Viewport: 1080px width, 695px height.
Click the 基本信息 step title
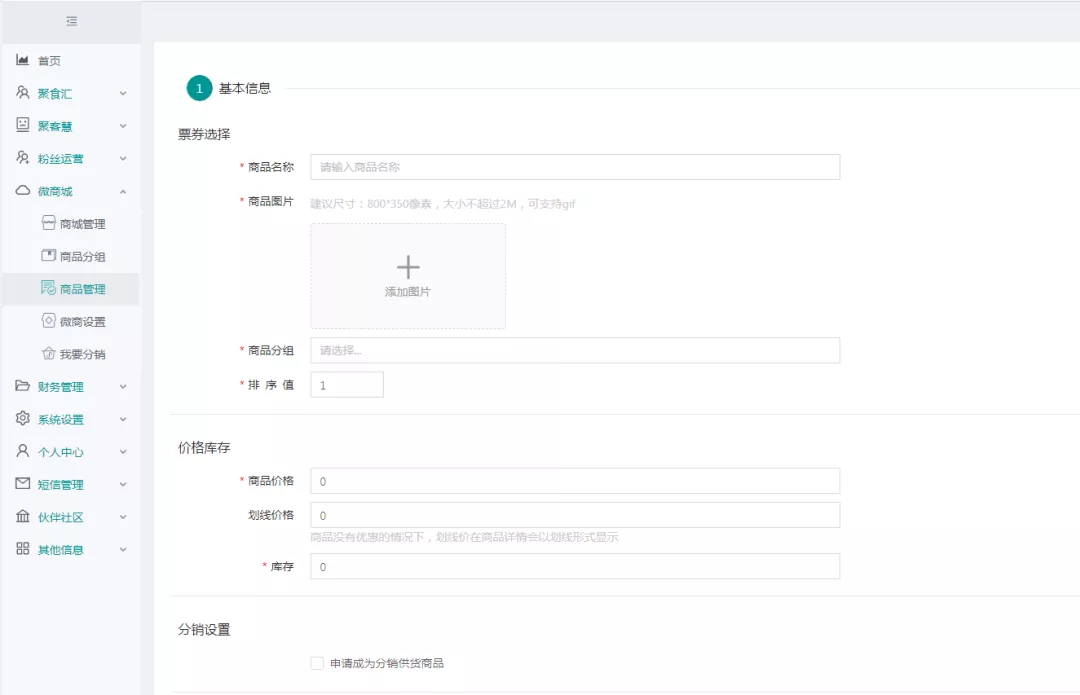[x=245, y=88]
